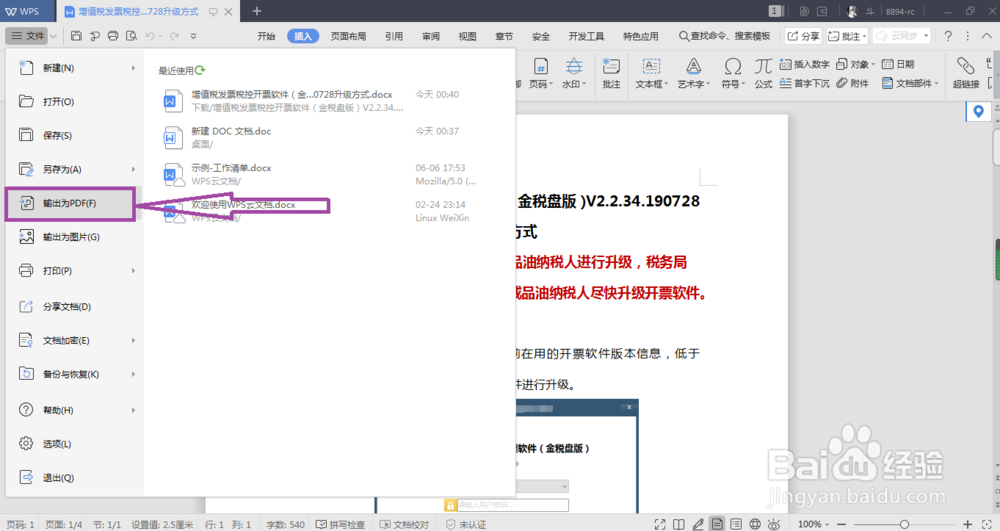The image size is (1000, 531).
Task: Click the print icon in quick toolbar
Action: 113,36
